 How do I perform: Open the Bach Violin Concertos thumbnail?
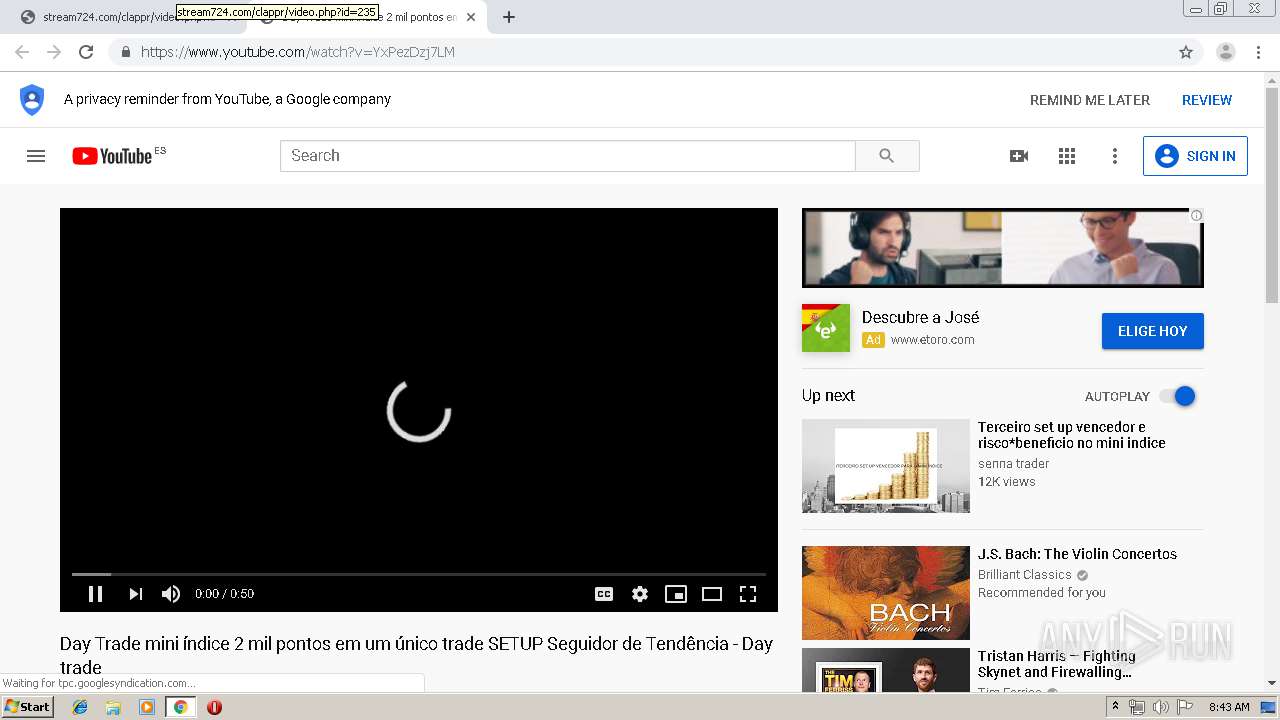click(886, 593)
